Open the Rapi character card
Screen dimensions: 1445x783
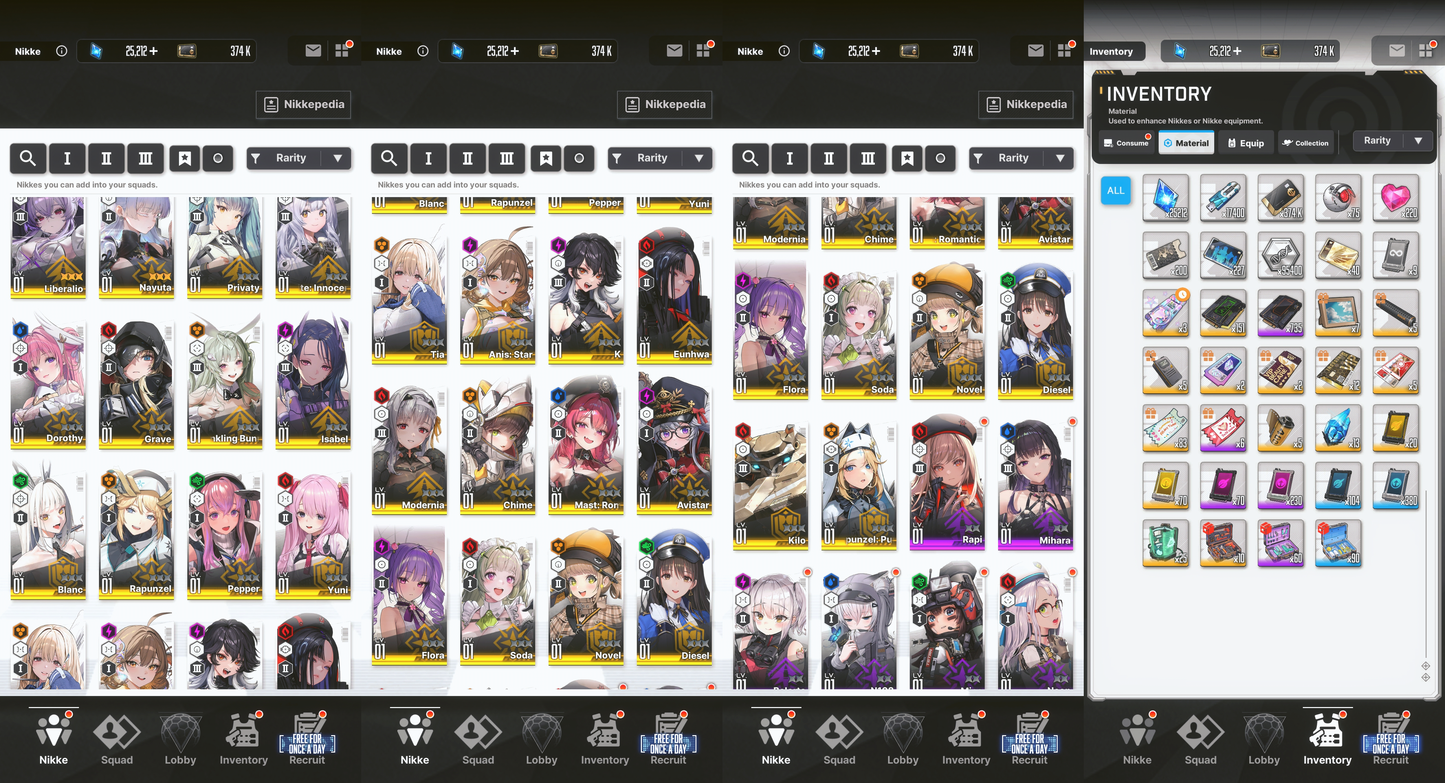(x=948, y=483)
